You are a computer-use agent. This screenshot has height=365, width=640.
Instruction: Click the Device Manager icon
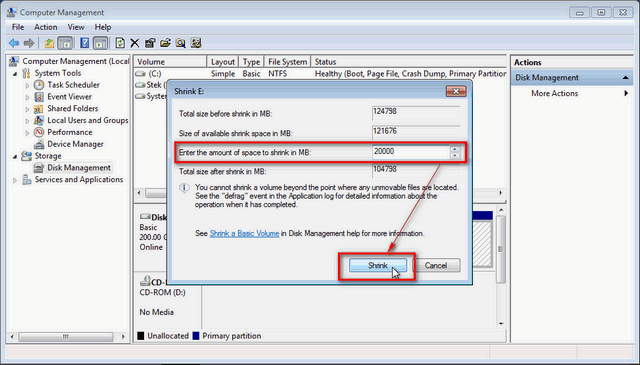point(39,144)
